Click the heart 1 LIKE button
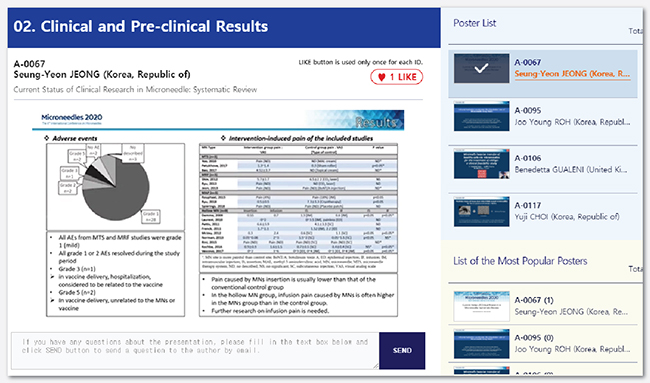The height and width of the screenshot is (383, 650). (x=396, y=77)
